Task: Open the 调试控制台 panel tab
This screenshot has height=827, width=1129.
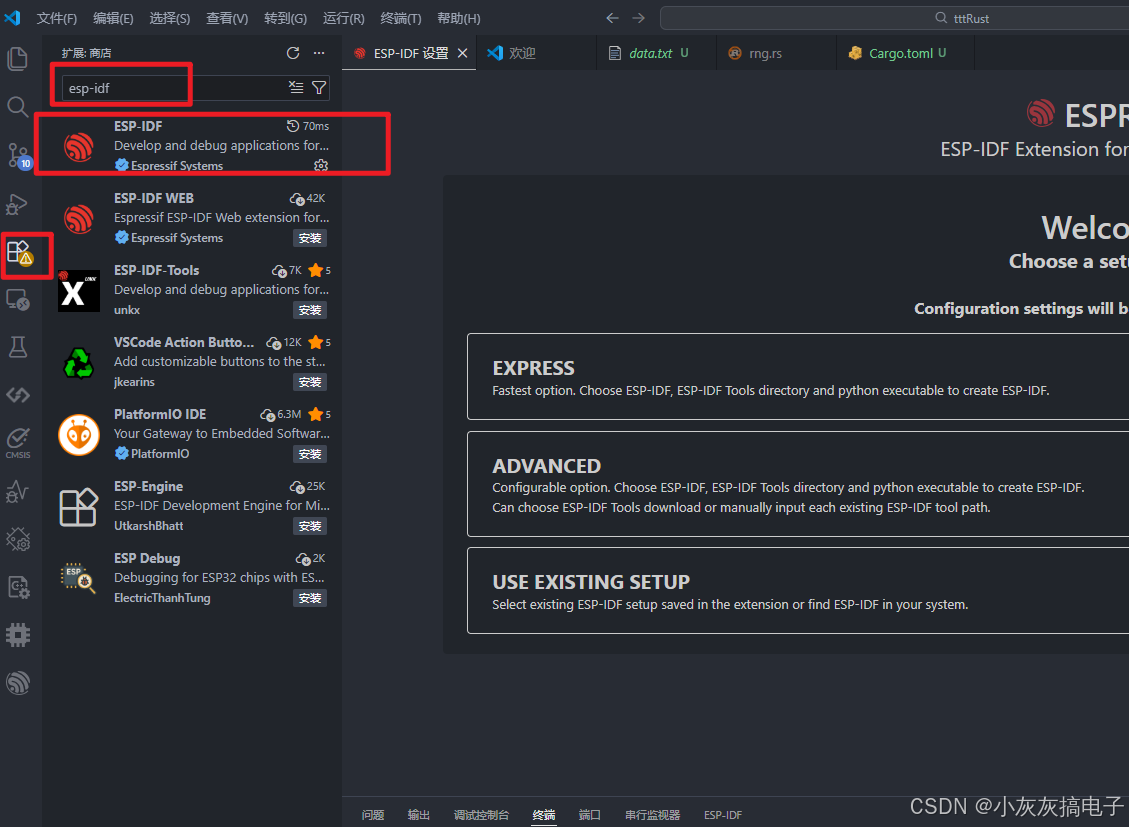Action: 481,815
